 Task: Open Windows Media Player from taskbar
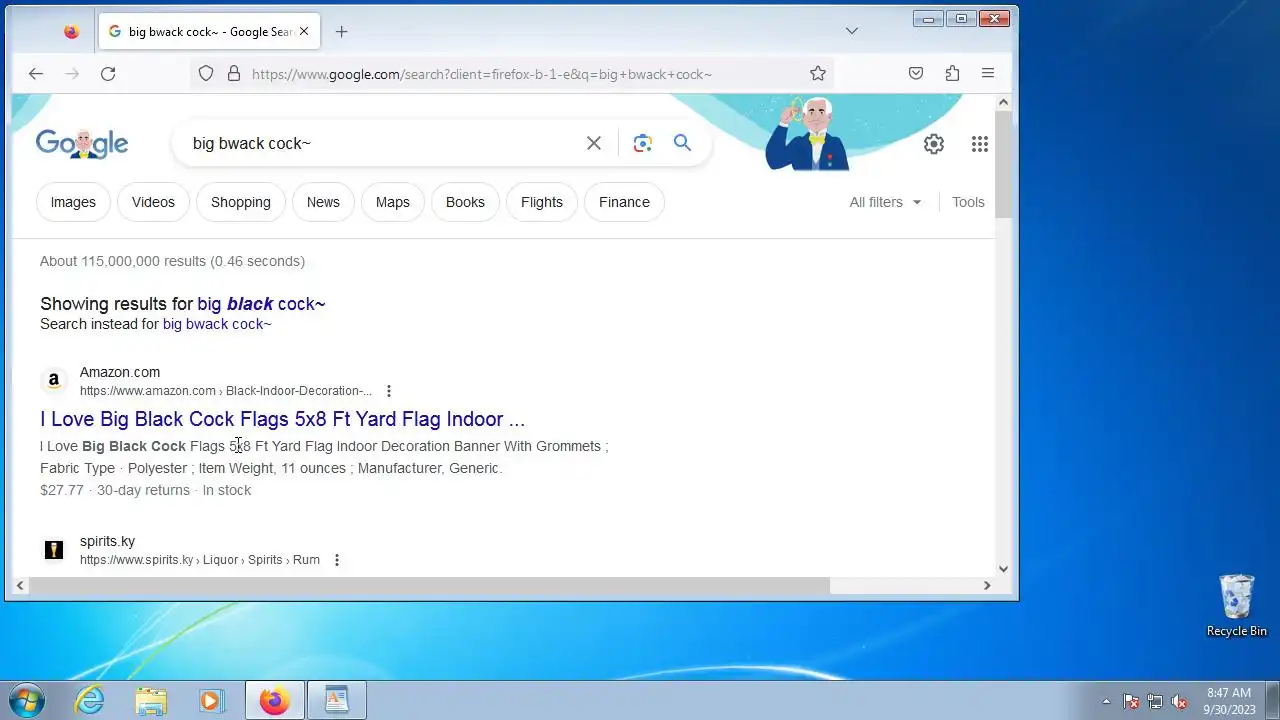coord(211,700)
